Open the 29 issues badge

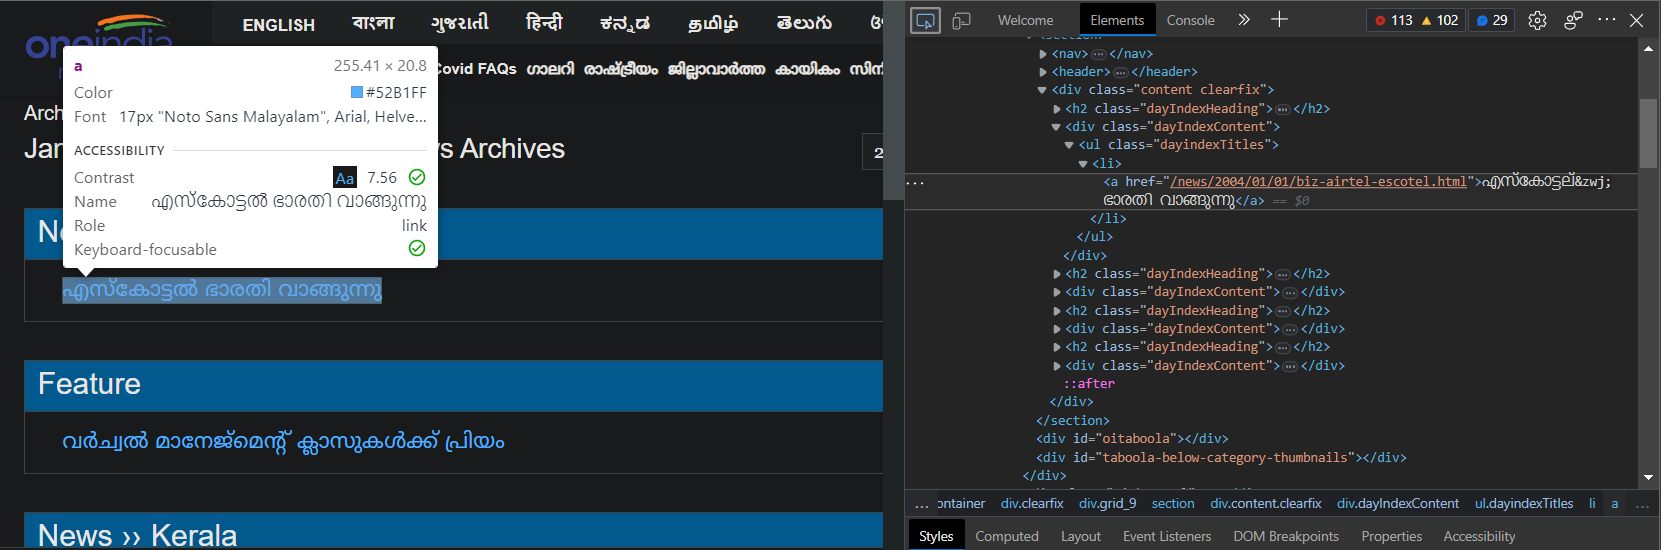(1492, 20)
